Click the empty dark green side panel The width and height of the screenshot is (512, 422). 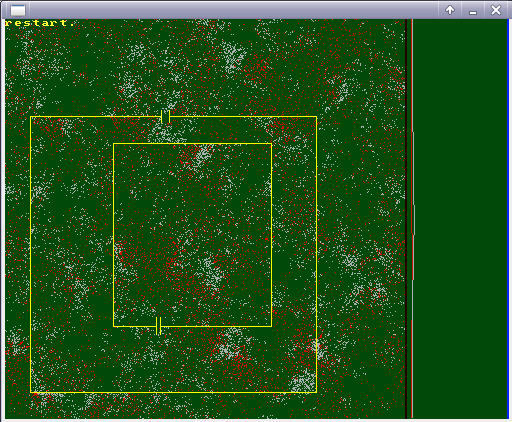click(x=460, y=219)
